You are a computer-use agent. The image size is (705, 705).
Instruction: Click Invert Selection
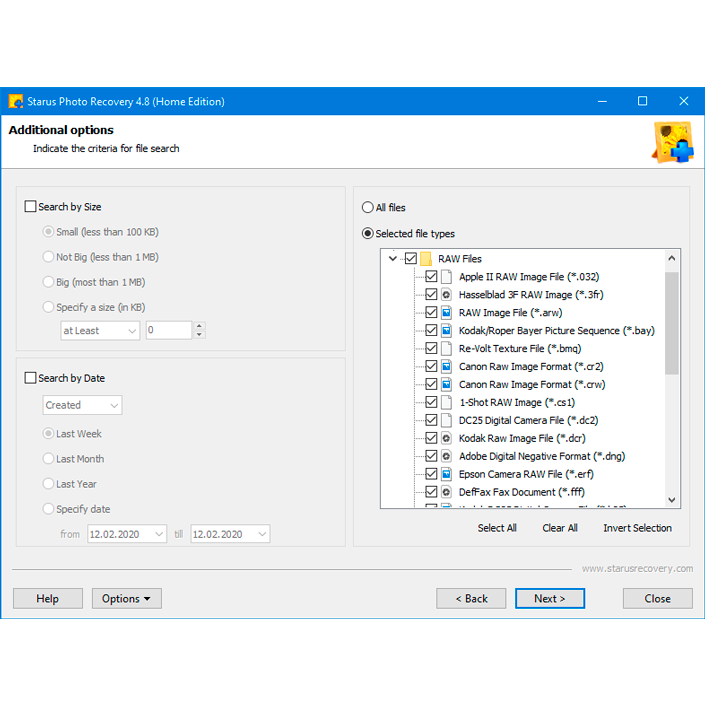[x=637, y=528]
